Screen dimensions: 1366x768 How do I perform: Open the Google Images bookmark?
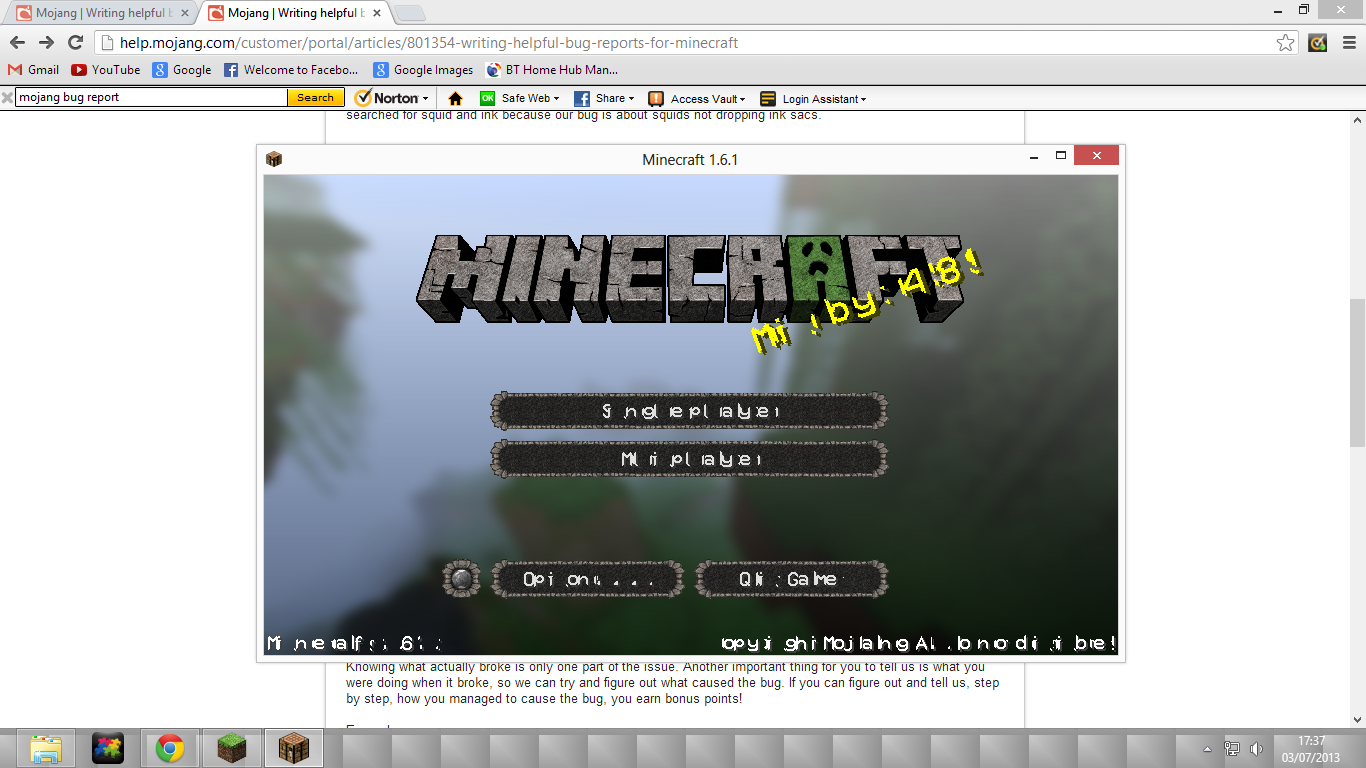[423, 70]
